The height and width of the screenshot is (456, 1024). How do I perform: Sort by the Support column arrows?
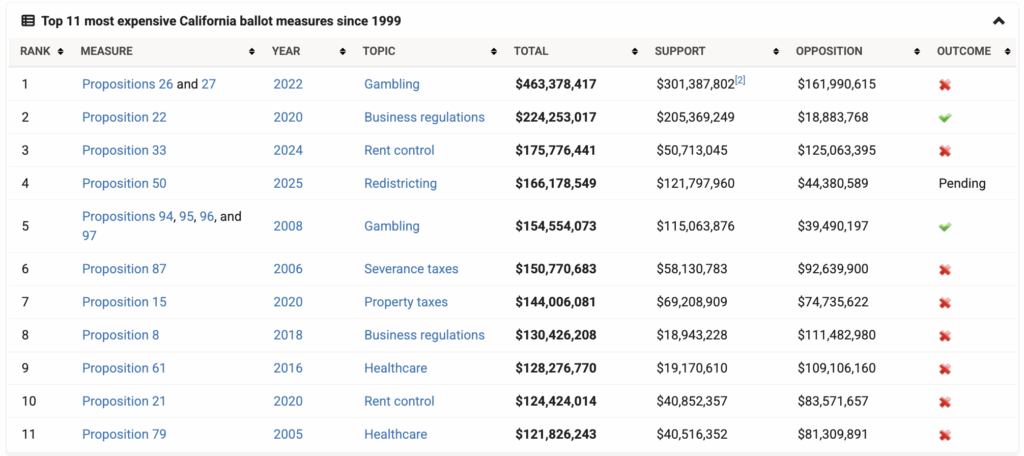[x=776, y=51]
